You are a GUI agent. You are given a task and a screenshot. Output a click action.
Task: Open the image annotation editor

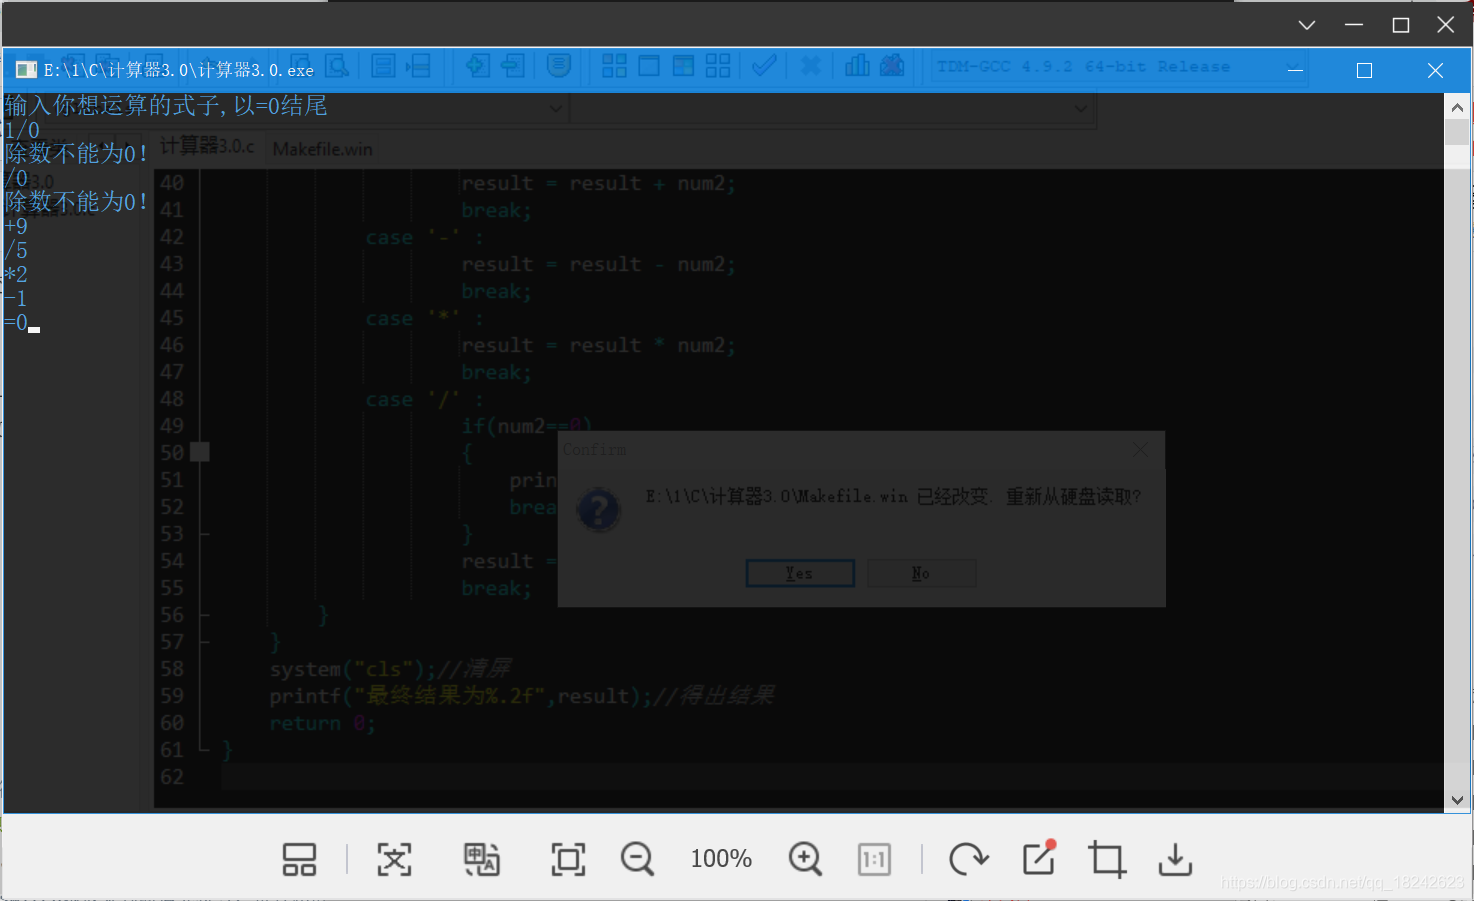coord(1037,858)
